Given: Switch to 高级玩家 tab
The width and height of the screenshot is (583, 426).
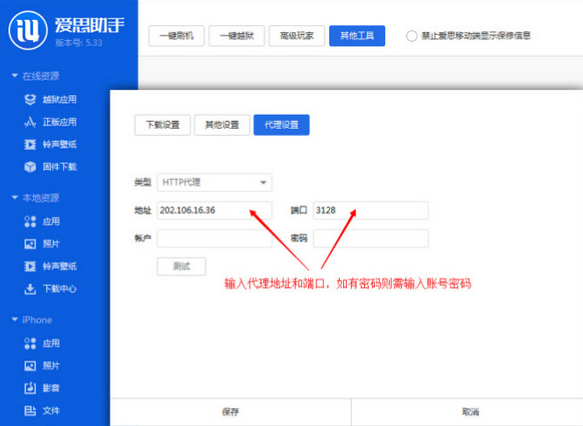Looking at the screenshot, I should 297,36.
